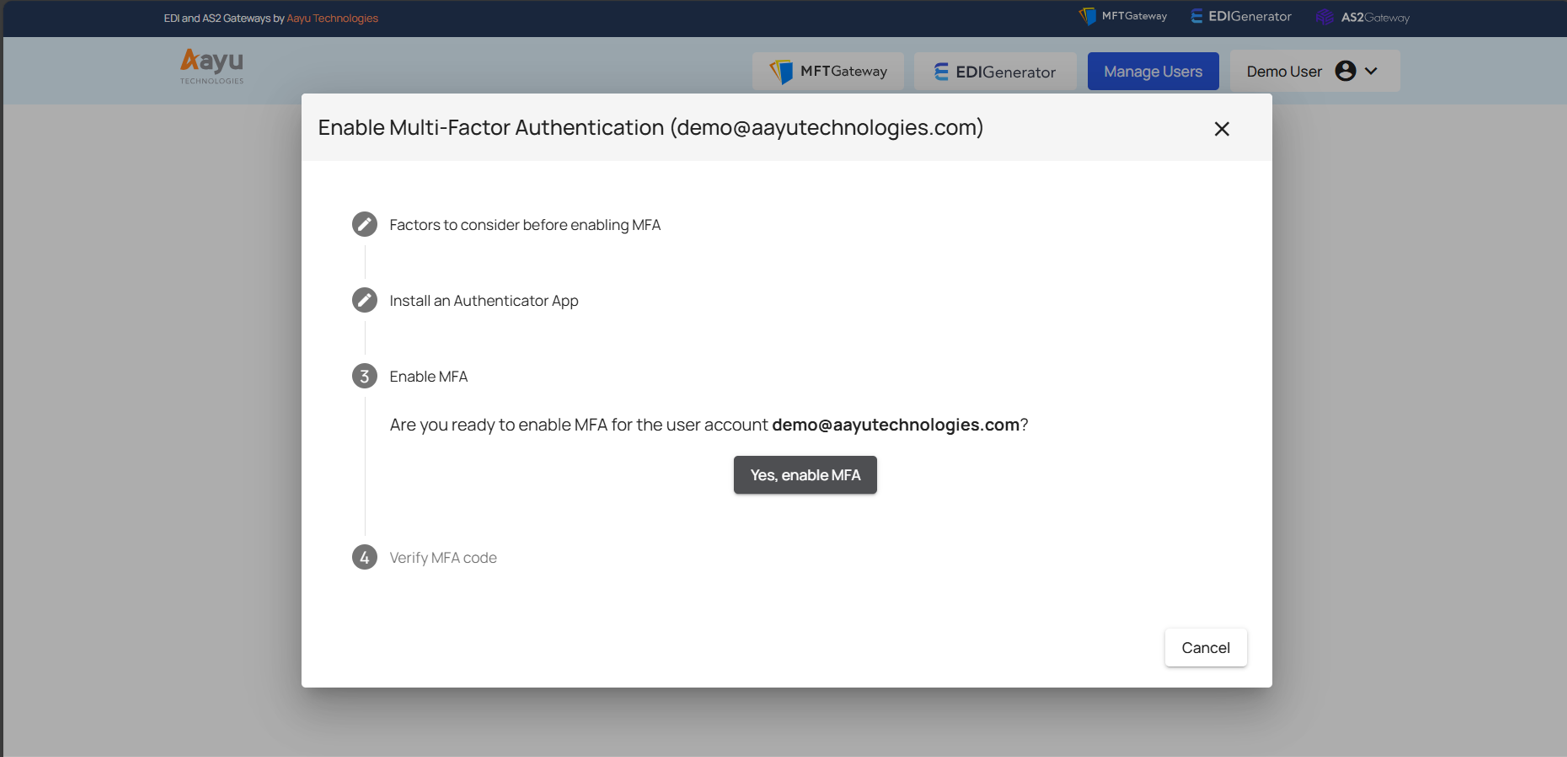The width and height of the screenshot is (1567, 757).
Task: Follow the Aayu Technologies link in top bar
Action: (x=332, y=18)
